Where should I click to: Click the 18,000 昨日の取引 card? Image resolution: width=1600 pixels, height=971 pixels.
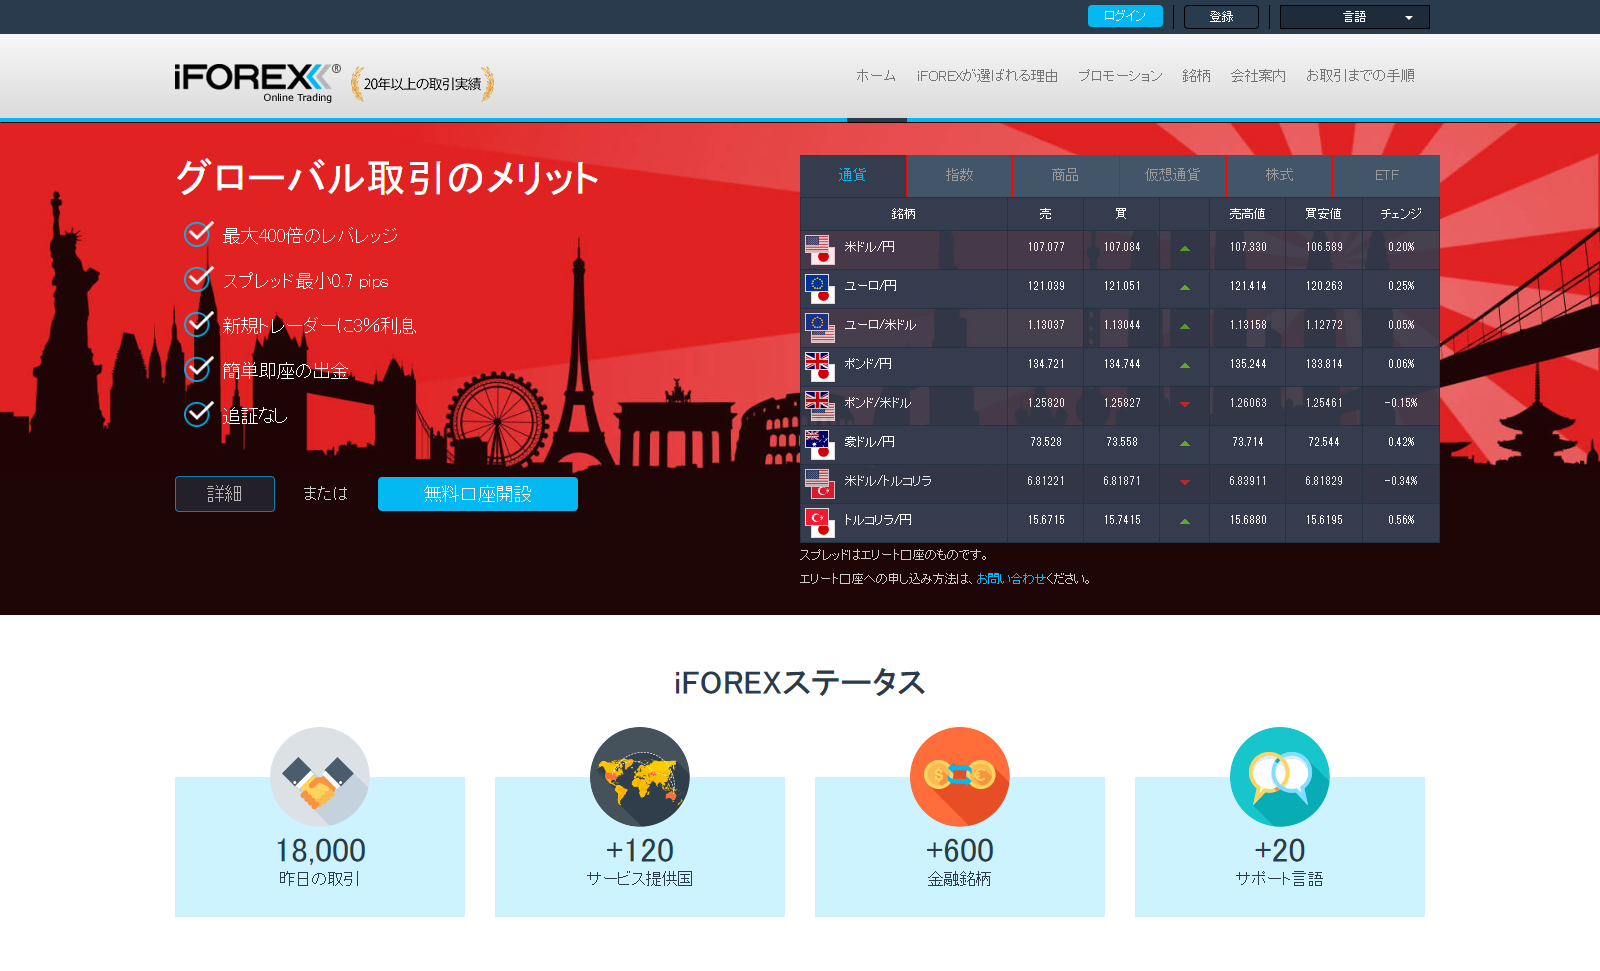[x=320, y=847]
